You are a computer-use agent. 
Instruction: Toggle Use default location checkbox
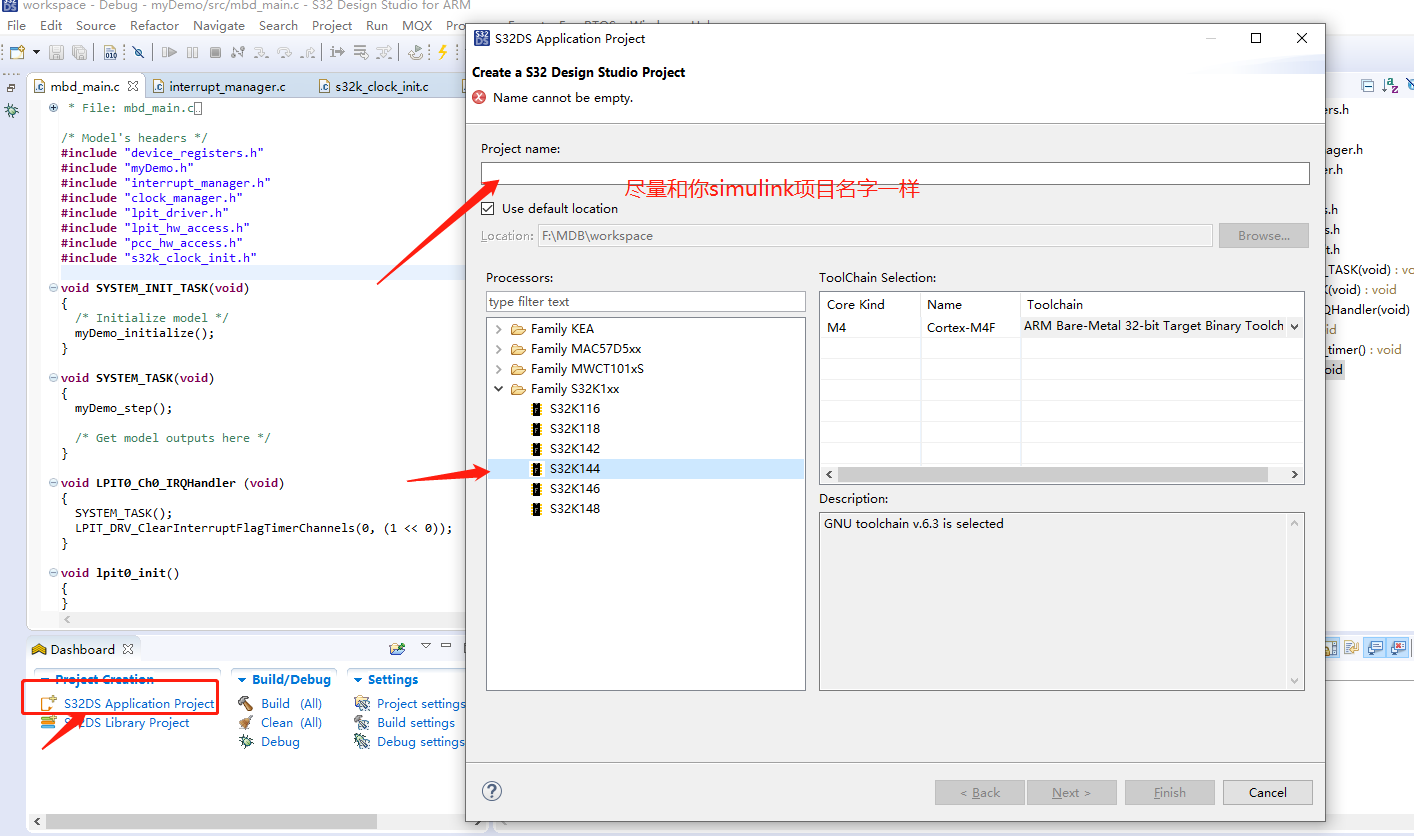pyautogui.click(x=488, y=209)
